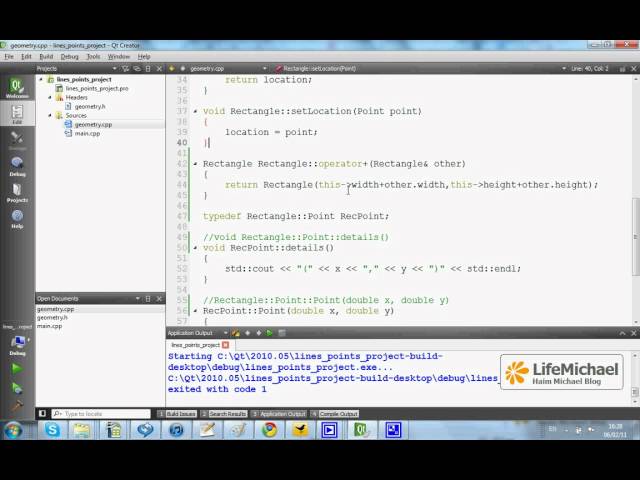The image size is (640, 480).
Task: Fold the setLocation function at line 37
Action: pos(195,111)
